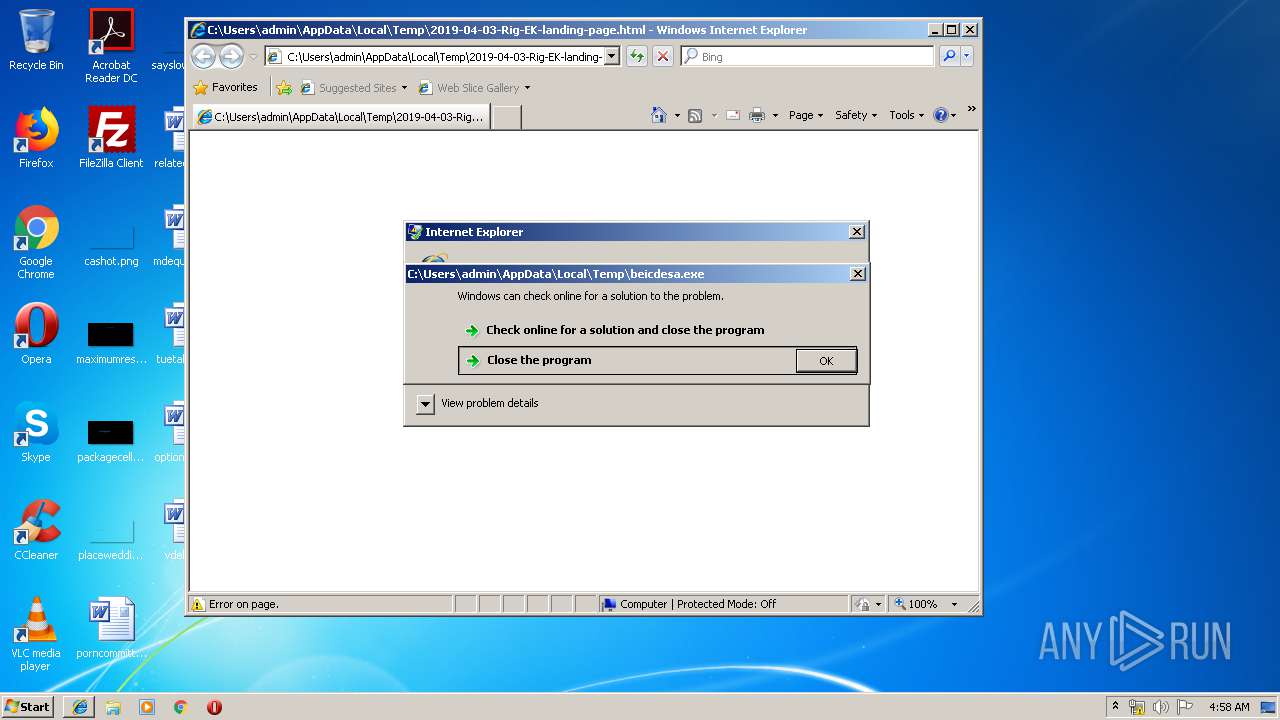Open Recycle Bin desktop icon

tap(36, 40)
